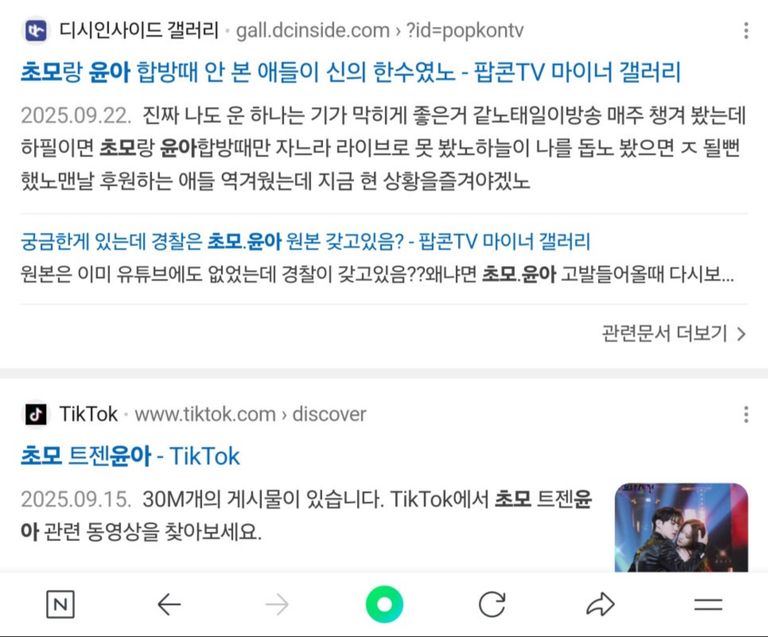The image size is (768, 637).
Task: Open the hamburger menu in bottom bar
Action: coord(708,605)
